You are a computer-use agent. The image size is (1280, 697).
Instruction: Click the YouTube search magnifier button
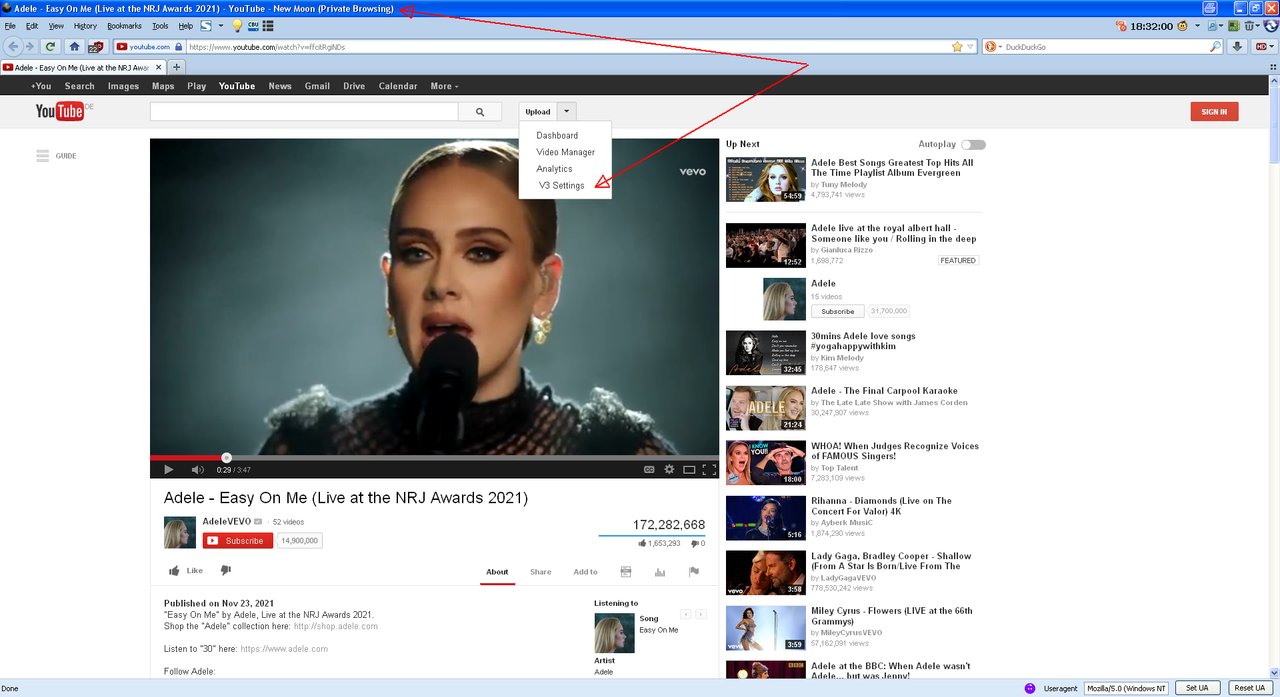click(480, 112)
